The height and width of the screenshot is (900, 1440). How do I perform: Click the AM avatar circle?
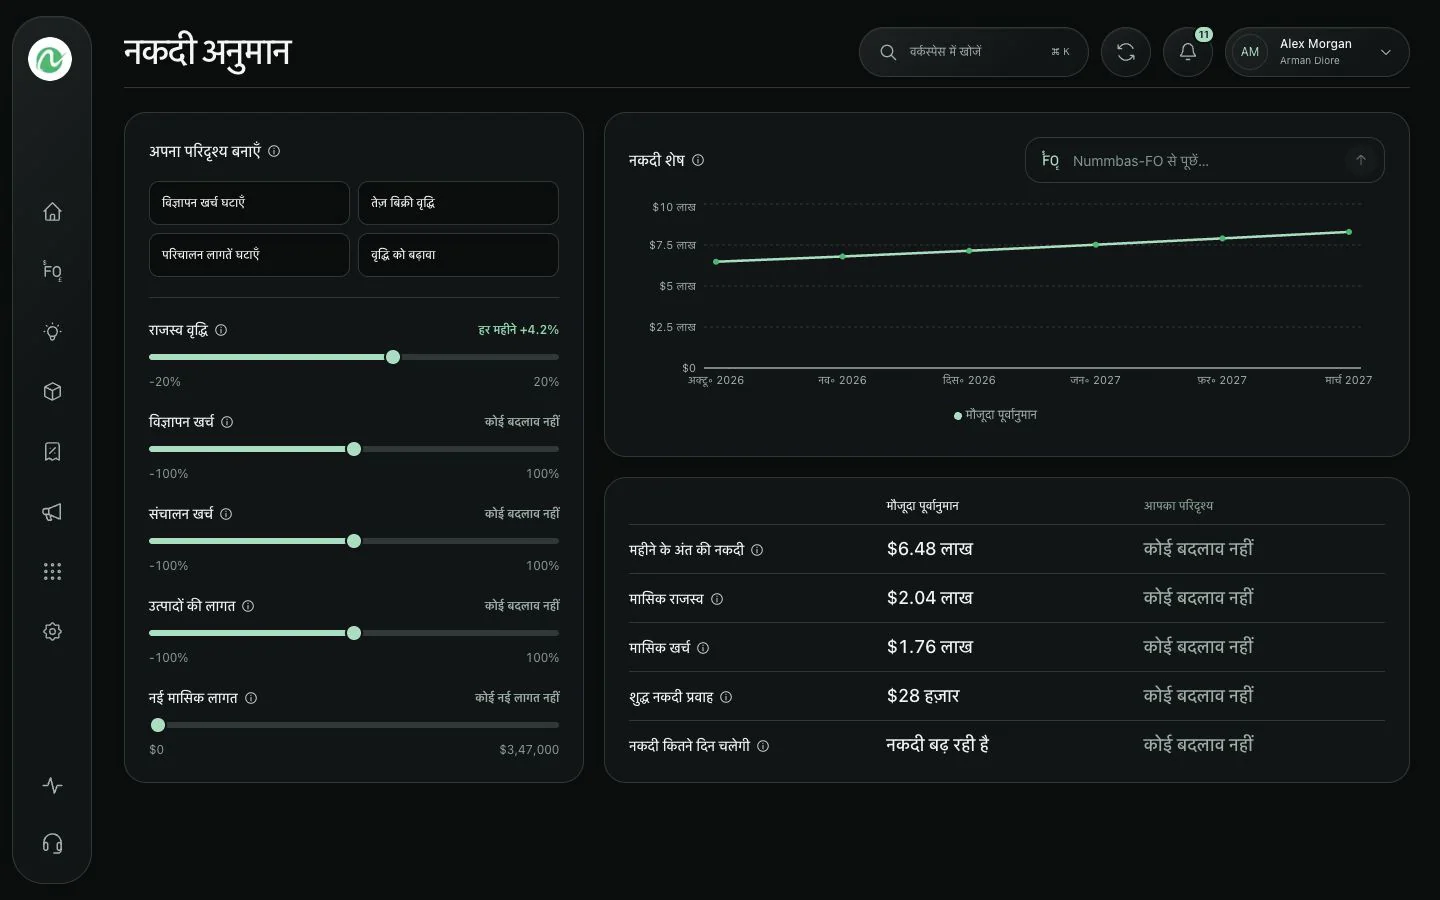pos(1250,52)
